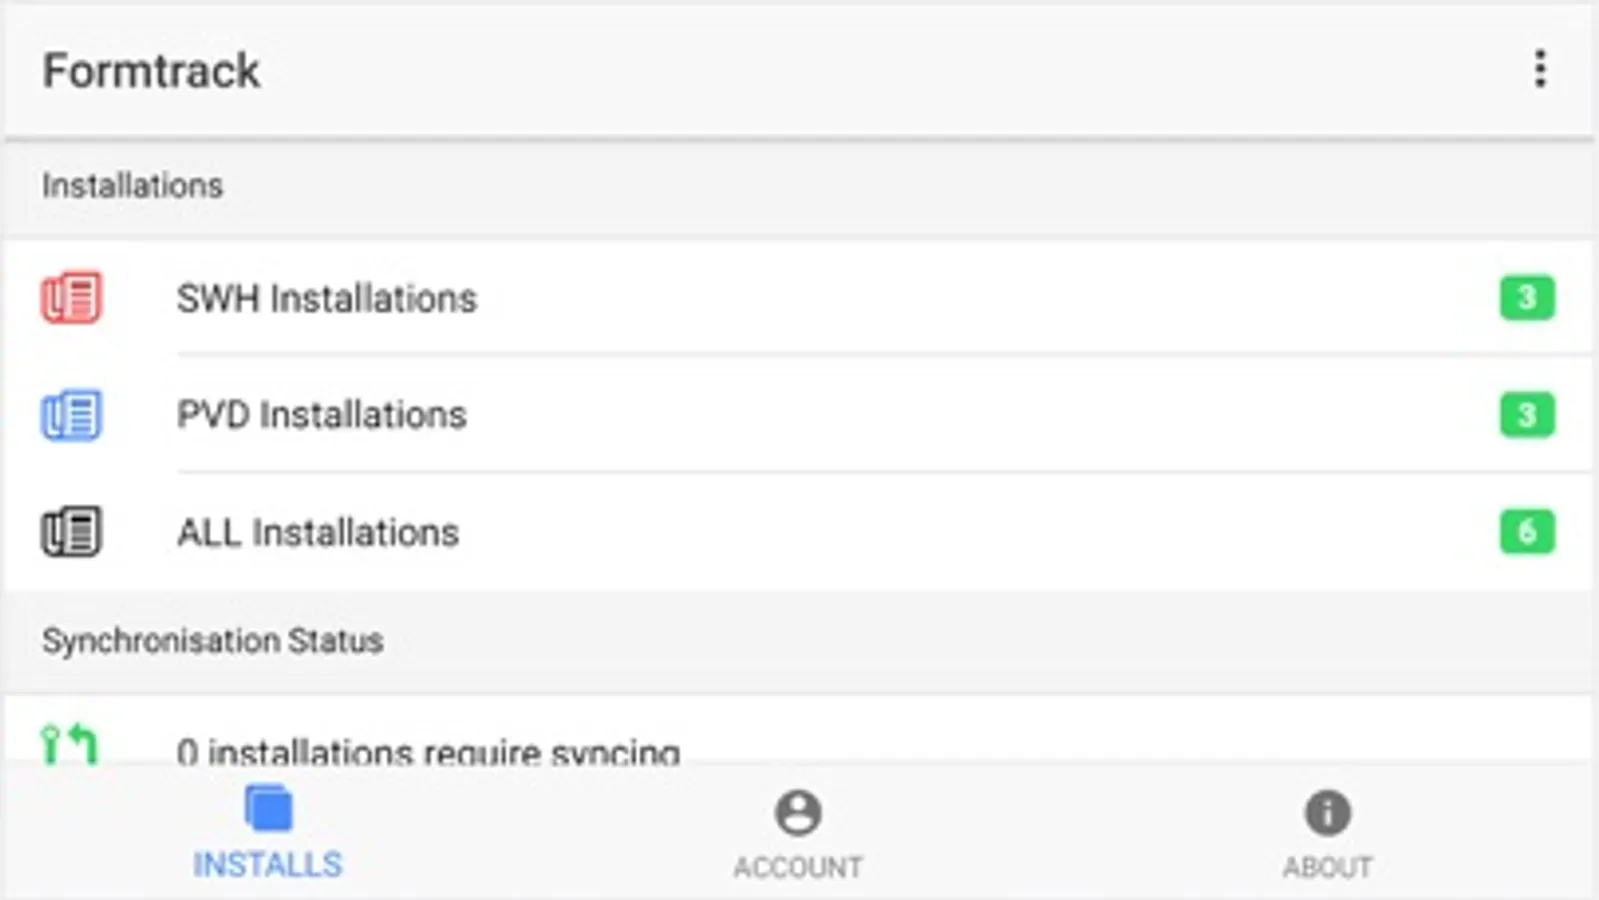This screenshot has height=900, width=1599.
Task: Open the three-dot overflow menu
Action: [1540, 69]
